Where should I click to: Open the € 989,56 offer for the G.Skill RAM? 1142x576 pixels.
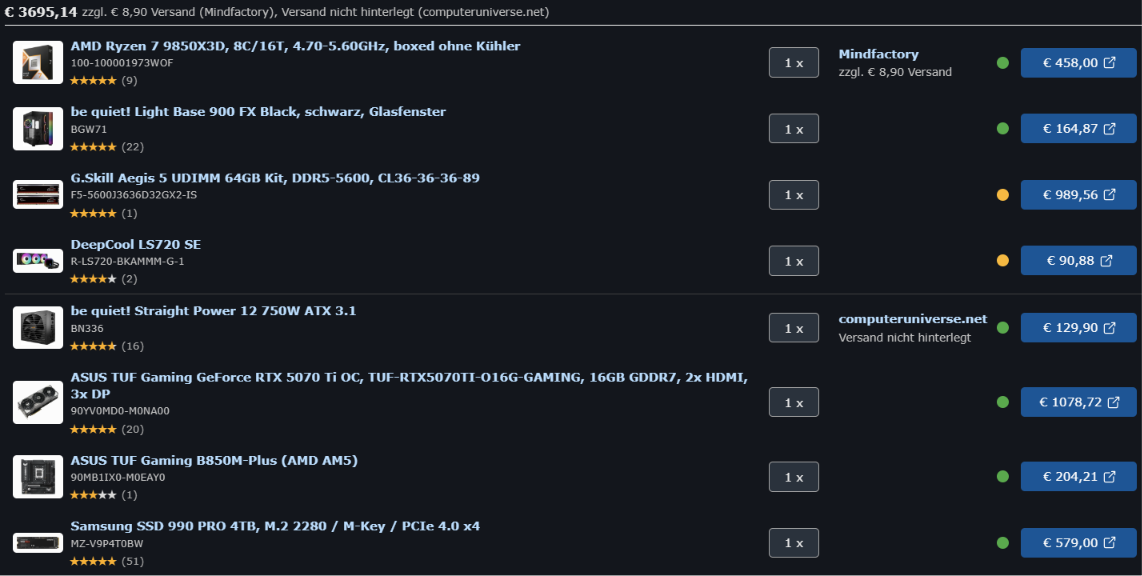[1079, 194]
